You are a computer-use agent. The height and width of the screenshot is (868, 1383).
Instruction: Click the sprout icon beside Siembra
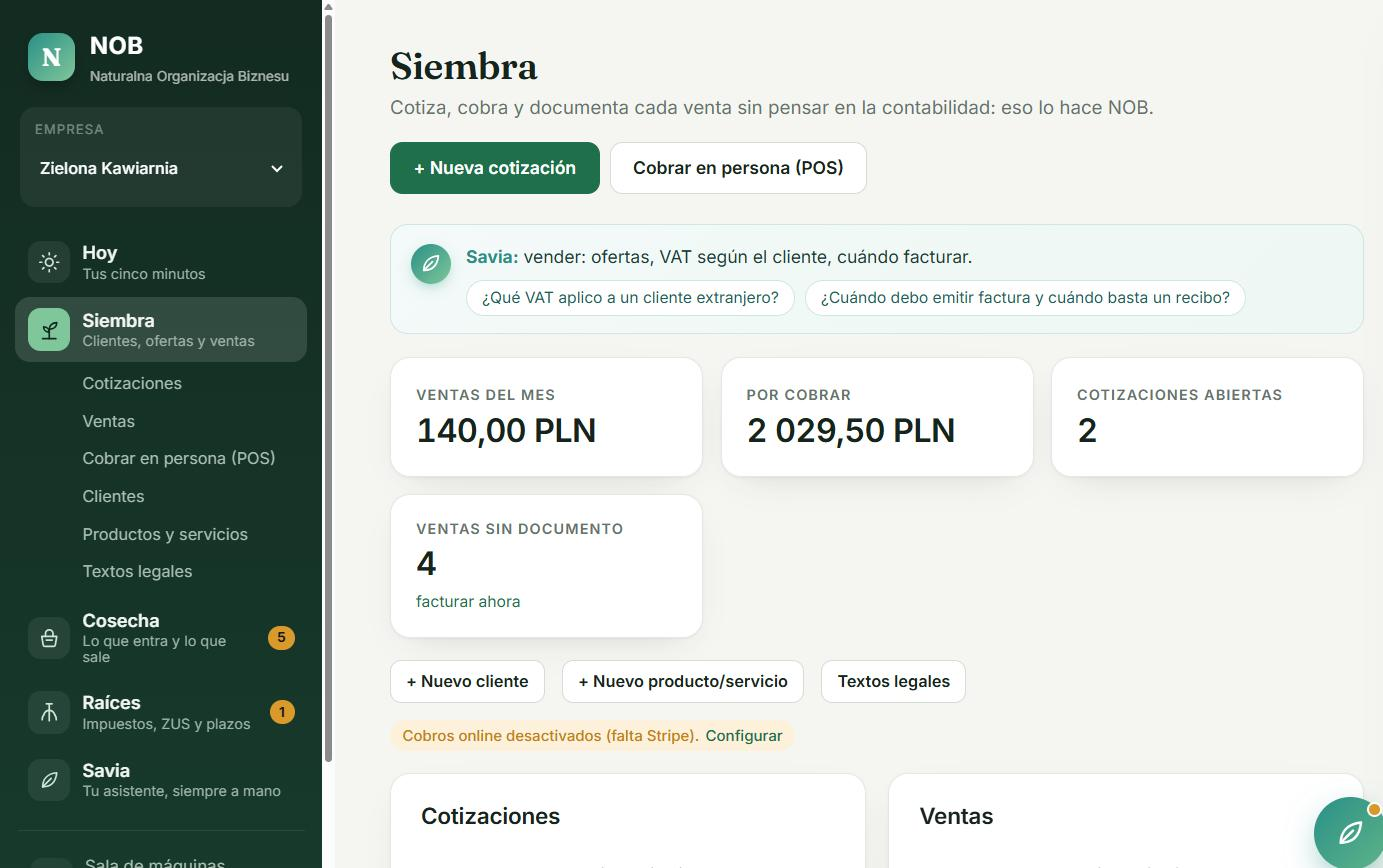49,330
